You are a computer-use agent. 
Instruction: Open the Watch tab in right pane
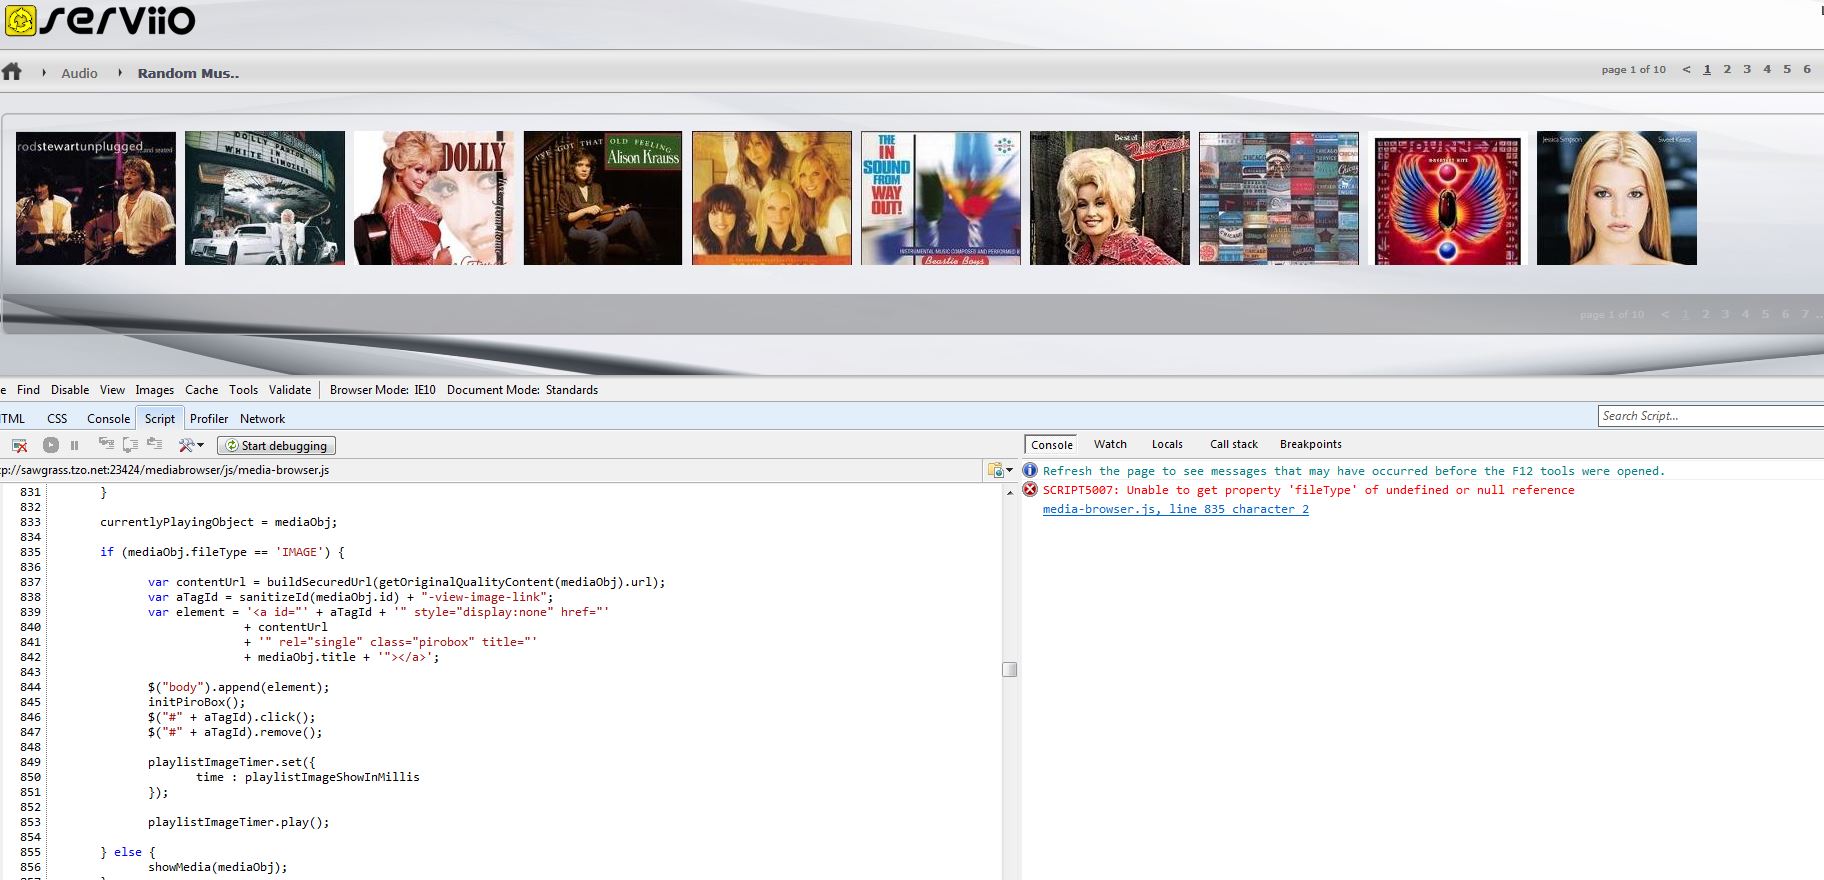click(x=1110, y=444)
